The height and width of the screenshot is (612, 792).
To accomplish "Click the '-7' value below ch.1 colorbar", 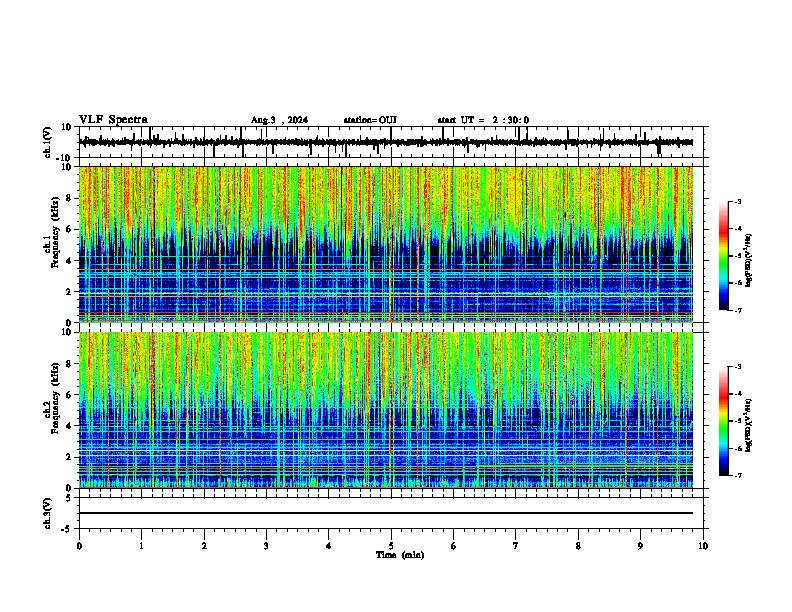I will (737, 310).
